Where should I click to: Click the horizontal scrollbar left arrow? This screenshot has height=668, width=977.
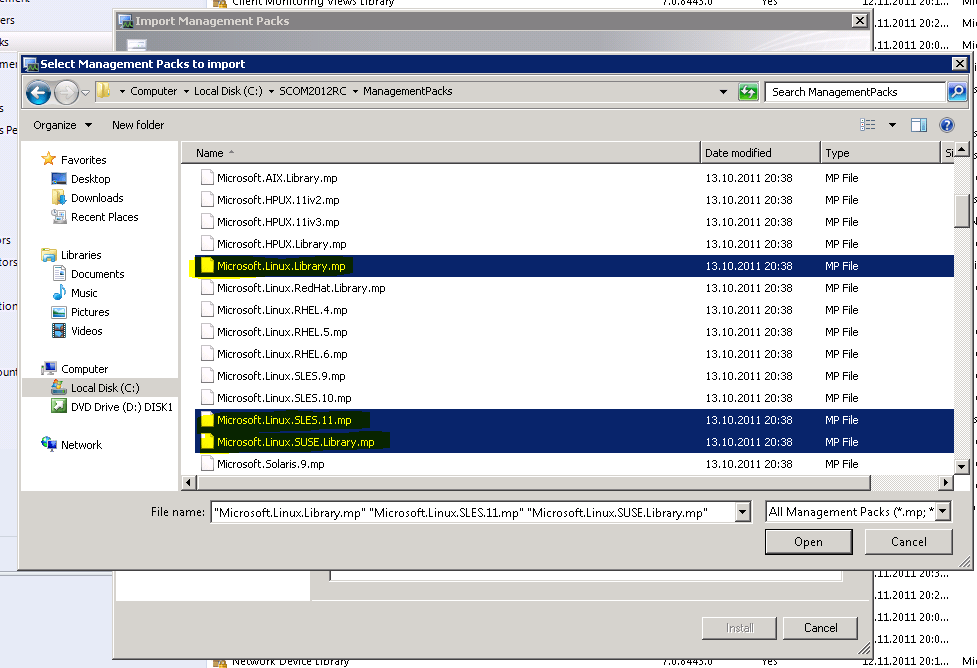[189, 482]
